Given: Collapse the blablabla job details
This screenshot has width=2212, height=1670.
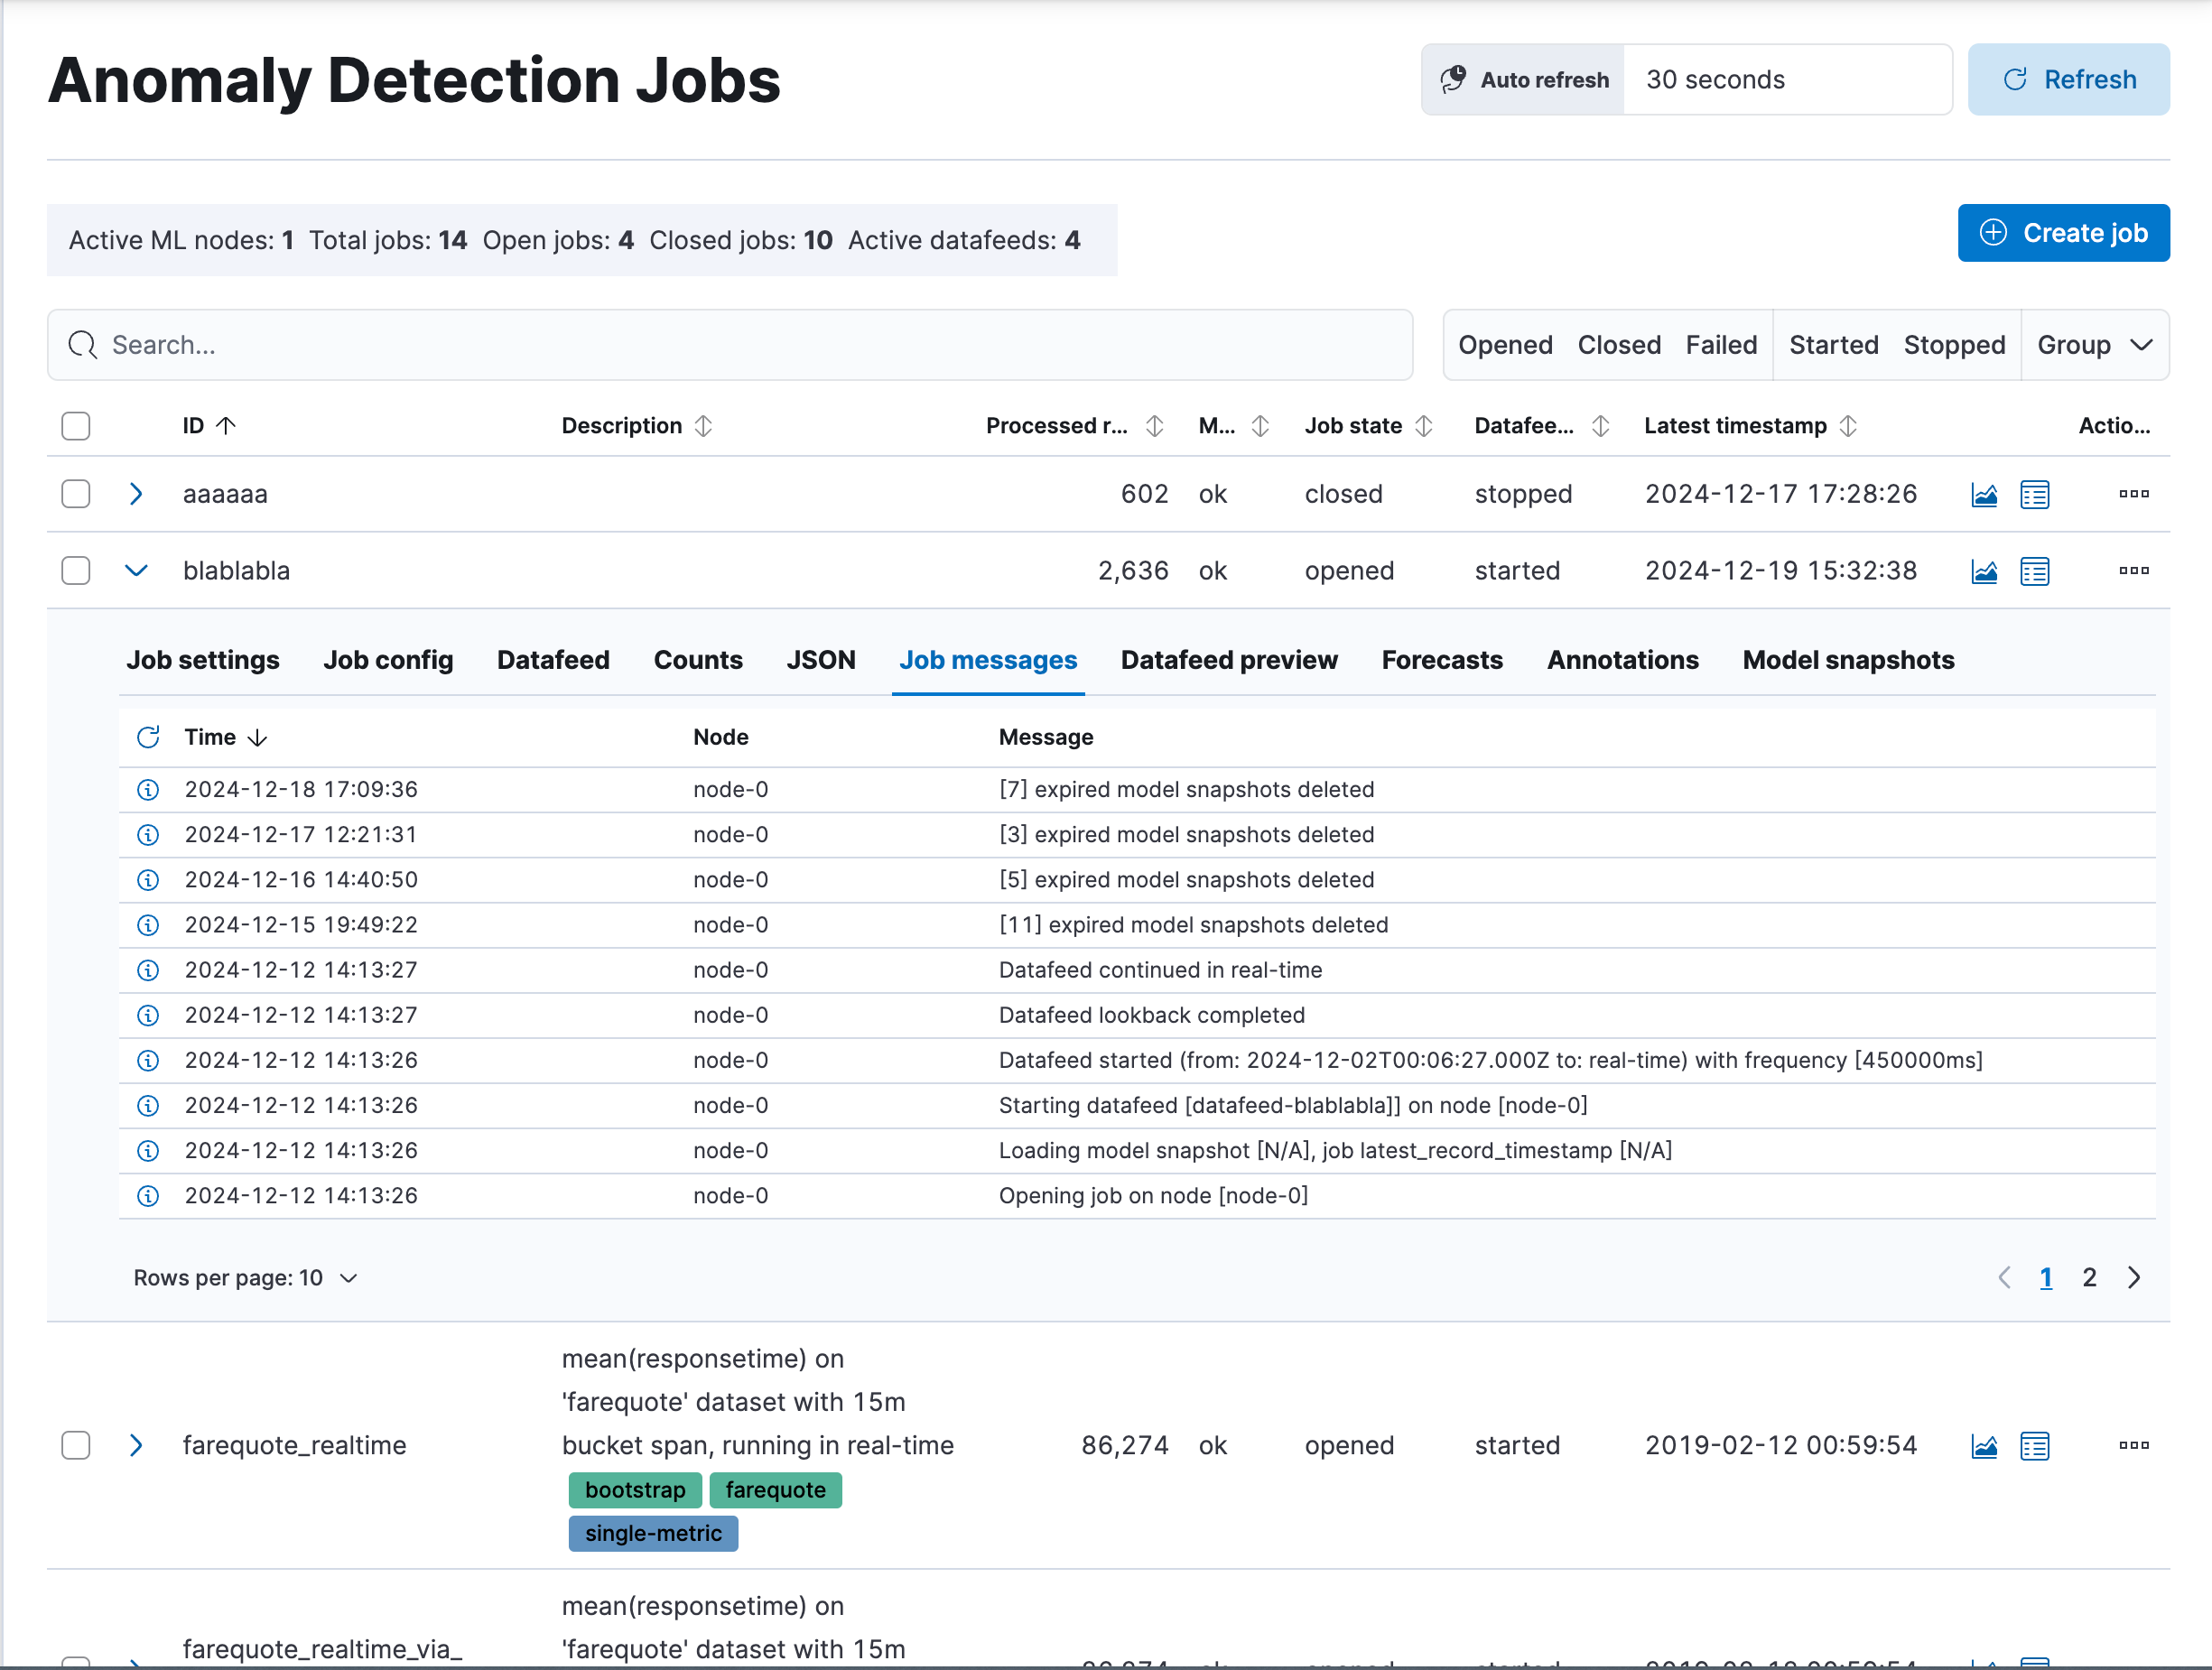Looking at the screenshot, I should 136,571.
